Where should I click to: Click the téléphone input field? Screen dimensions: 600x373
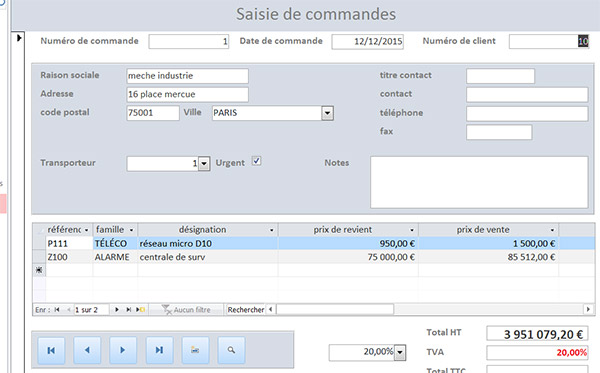point(527,114)
